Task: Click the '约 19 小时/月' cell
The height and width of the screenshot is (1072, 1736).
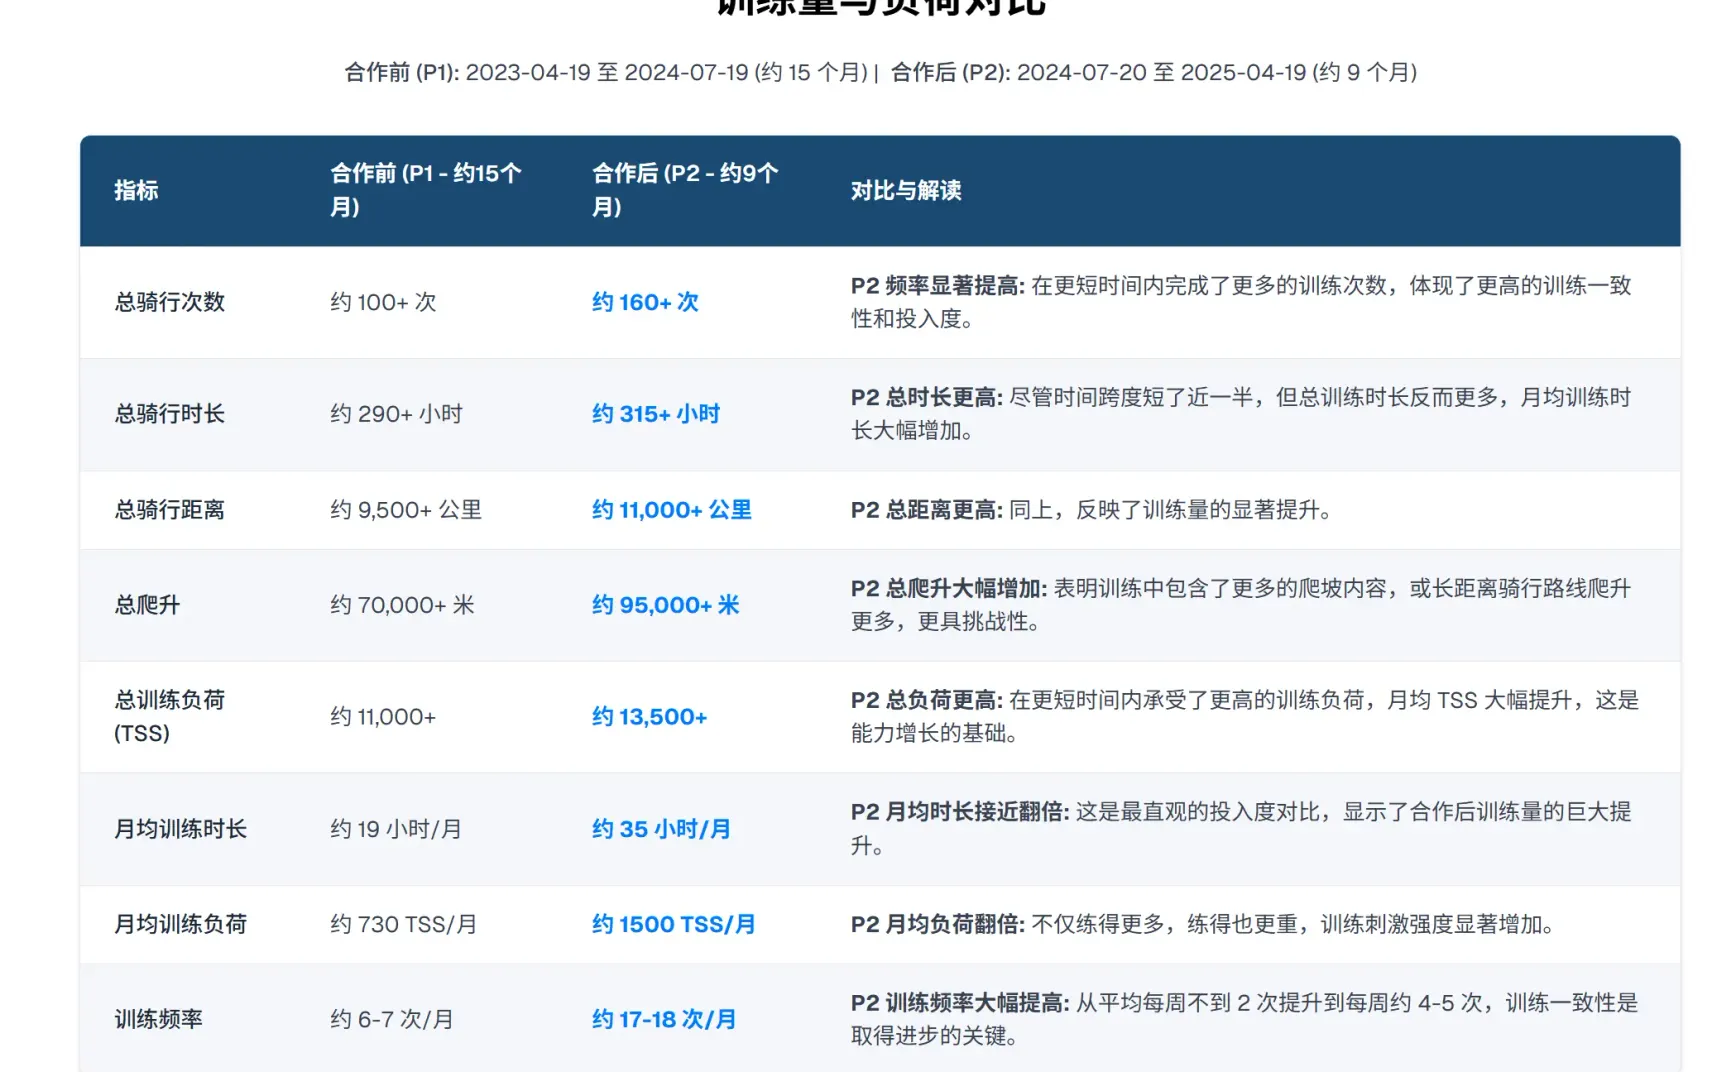Action: point(396,829)
